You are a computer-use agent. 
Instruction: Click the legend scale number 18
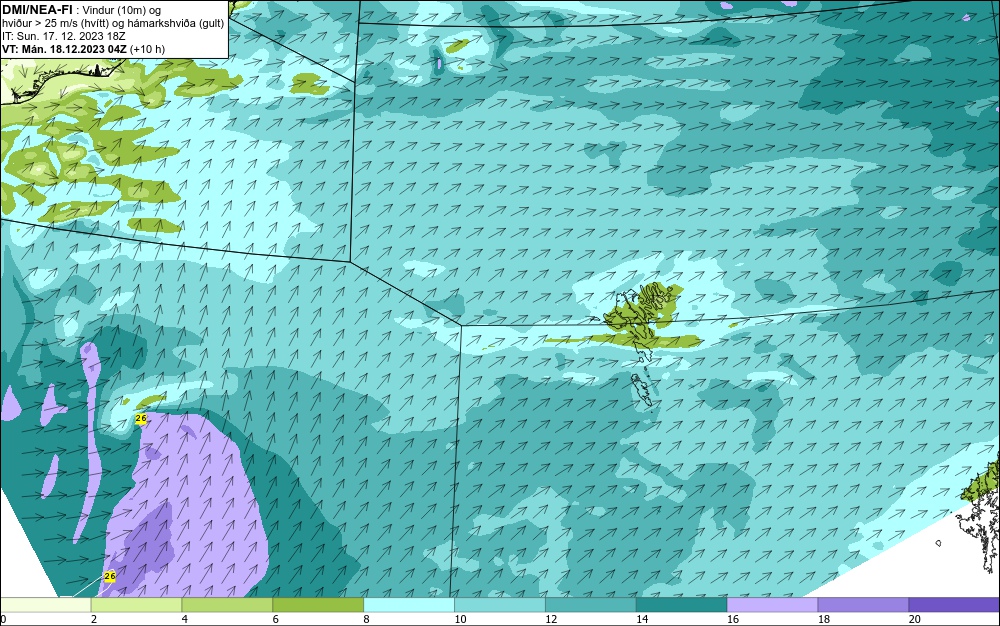pyautogui.click(x=824, y=619)
